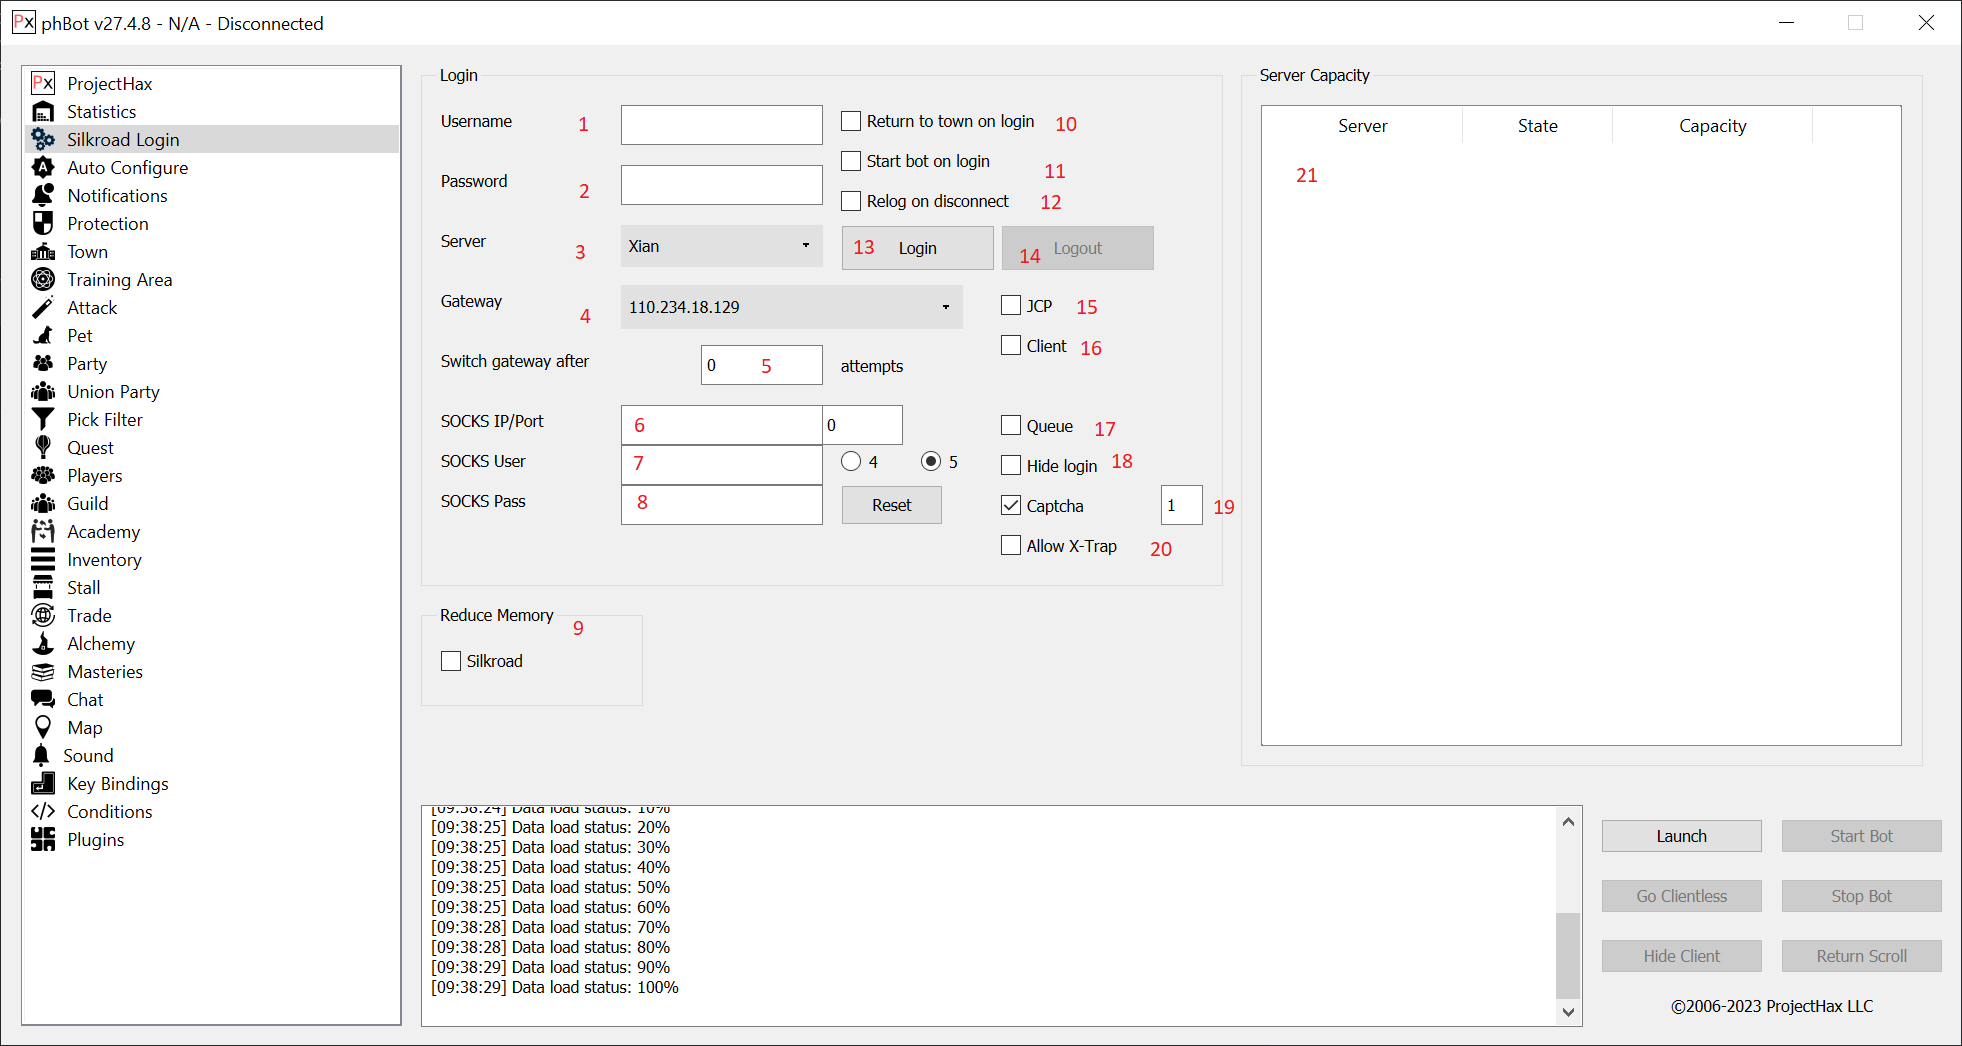Open the Map pin icon
Viewport: 1962px width, 1046px height.
pyautogui.click(x=43, y=728)
